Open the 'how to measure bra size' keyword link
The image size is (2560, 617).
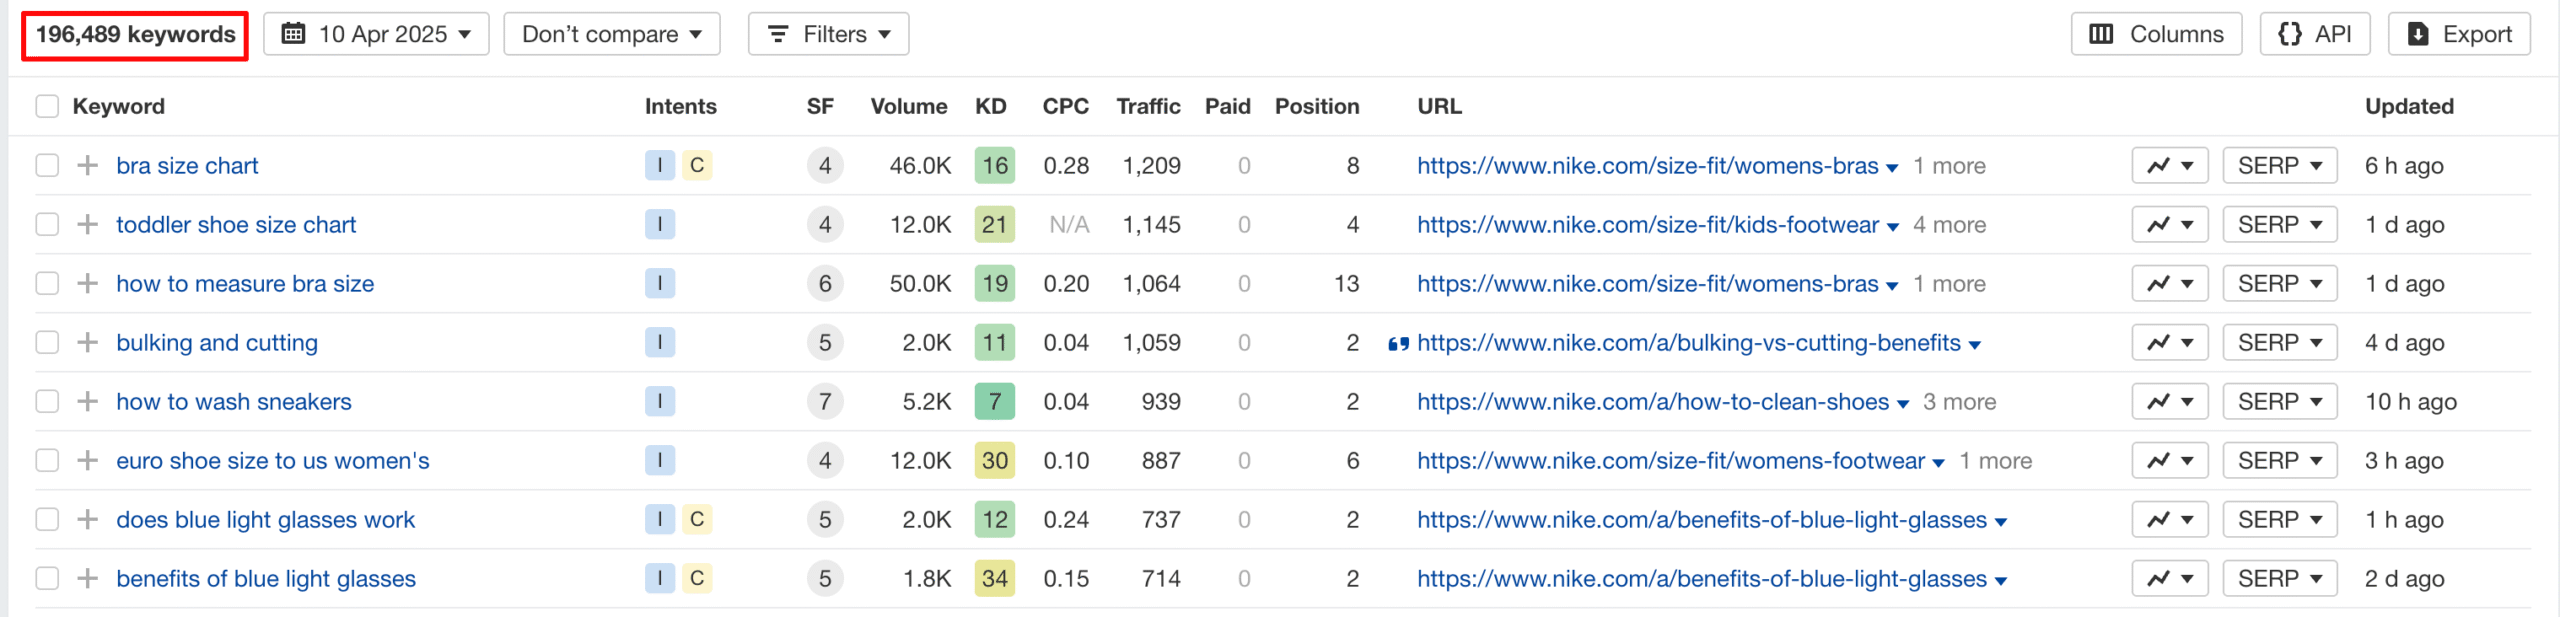(x=245, y=284)
